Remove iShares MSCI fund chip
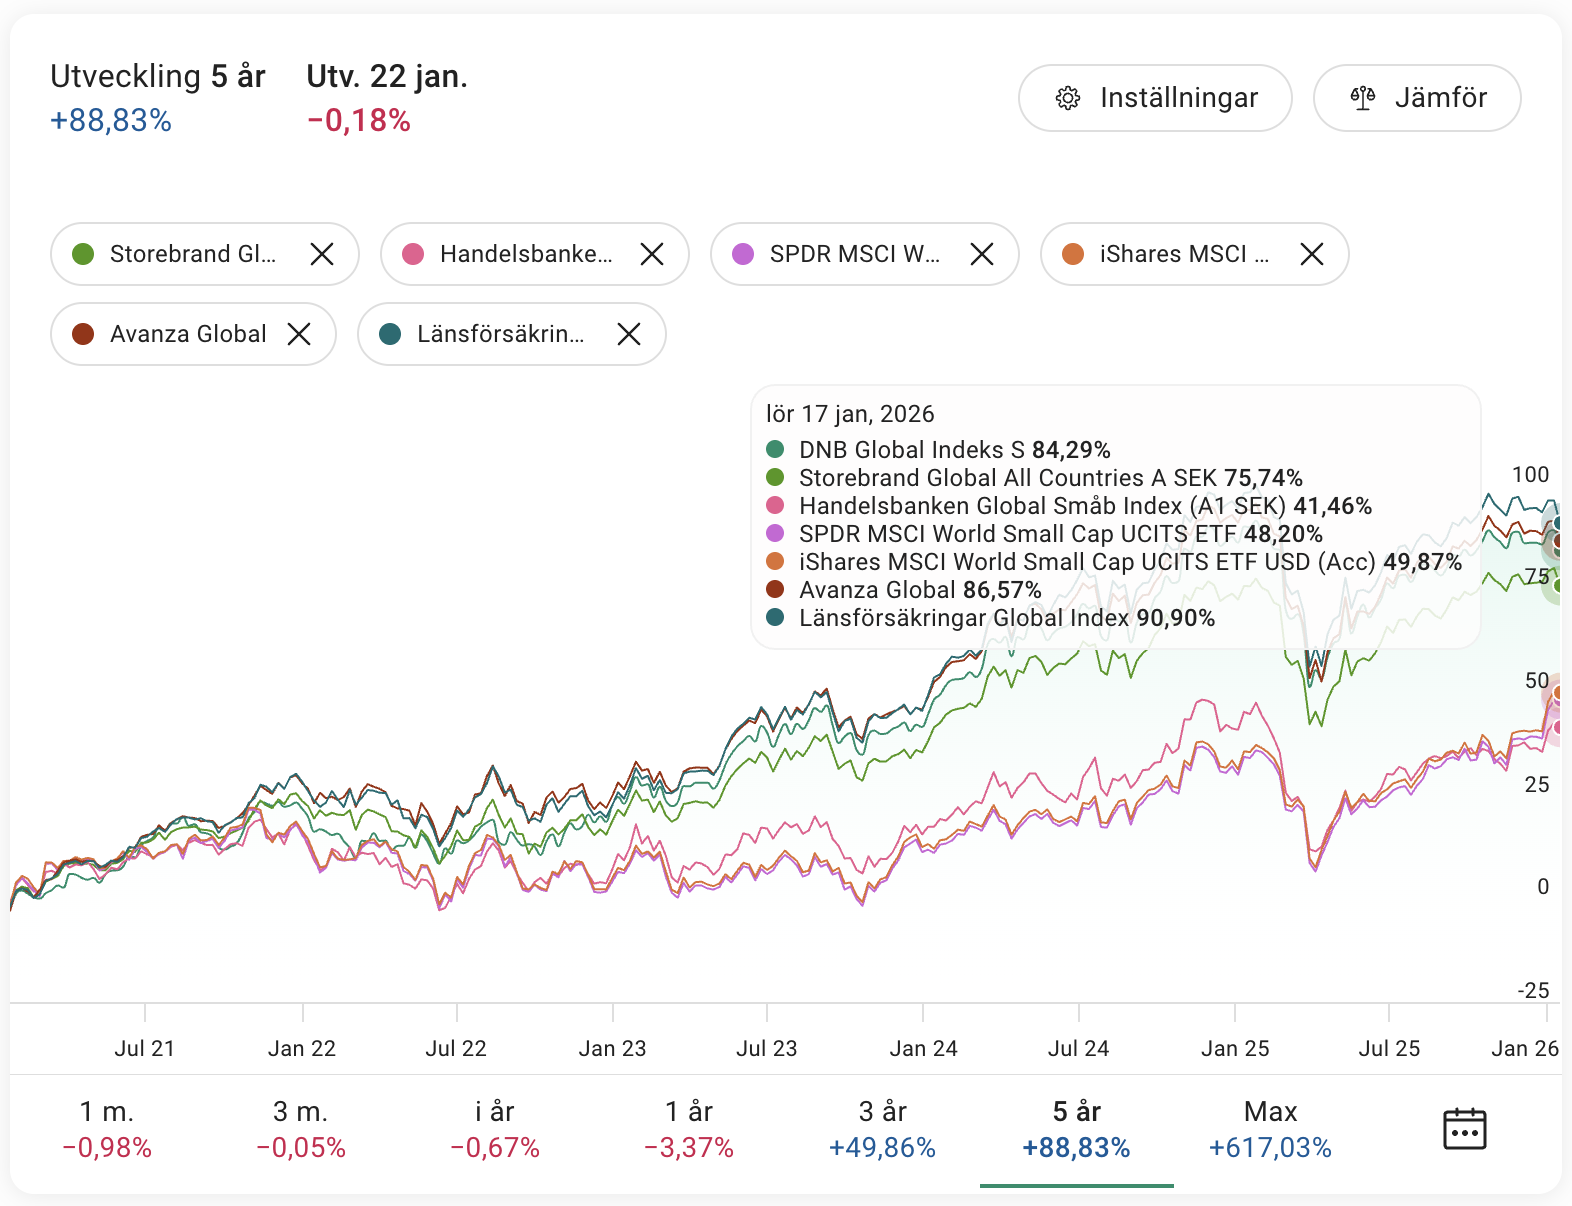This screenshot has height=1206, width=1572. pyautogui.click(x=1312, y=254)
